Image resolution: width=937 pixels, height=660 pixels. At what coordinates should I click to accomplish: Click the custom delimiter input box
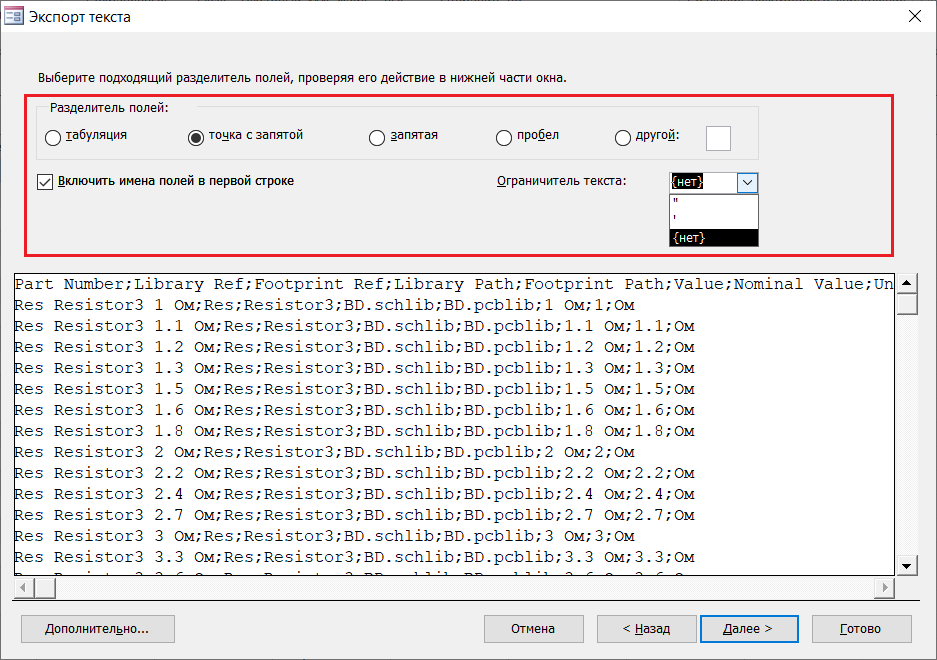pyautogui.click(x=718, y=138)
